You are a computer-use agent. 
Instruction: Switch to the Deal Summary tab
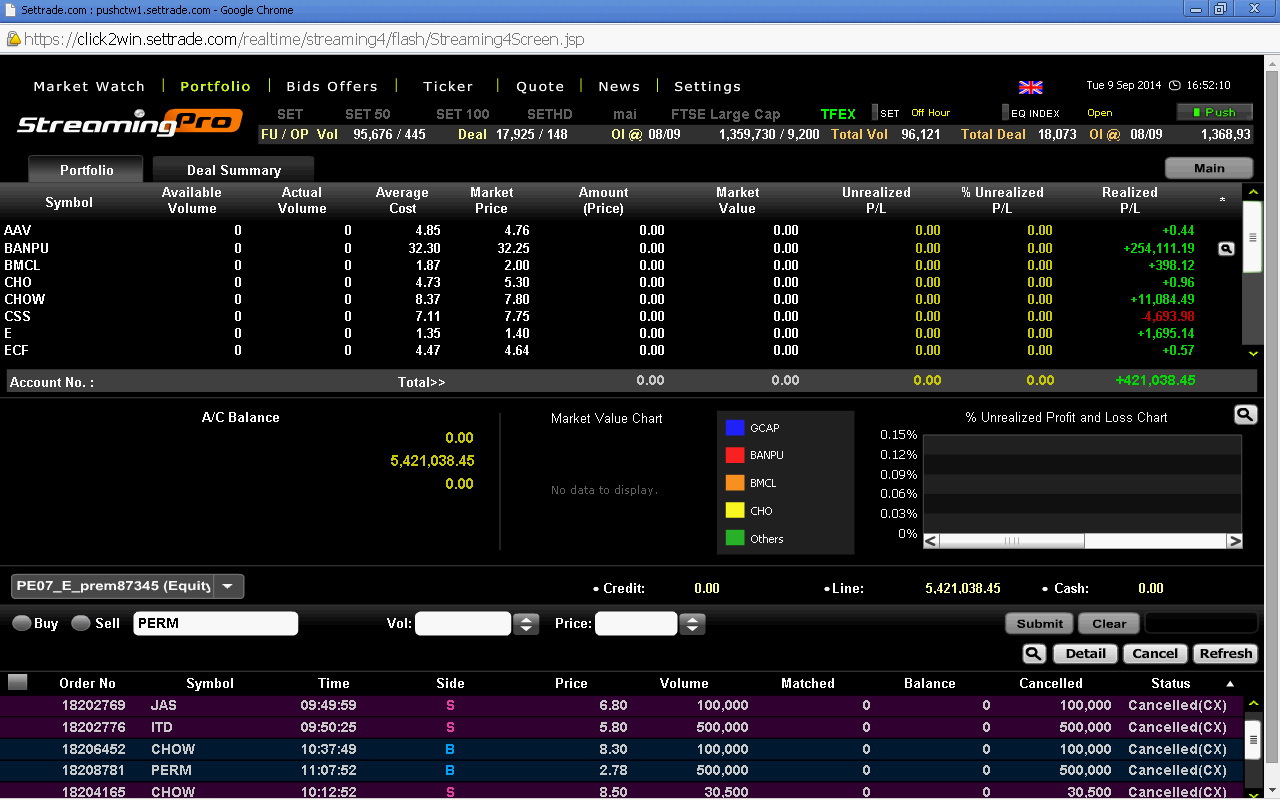(234, 170)
